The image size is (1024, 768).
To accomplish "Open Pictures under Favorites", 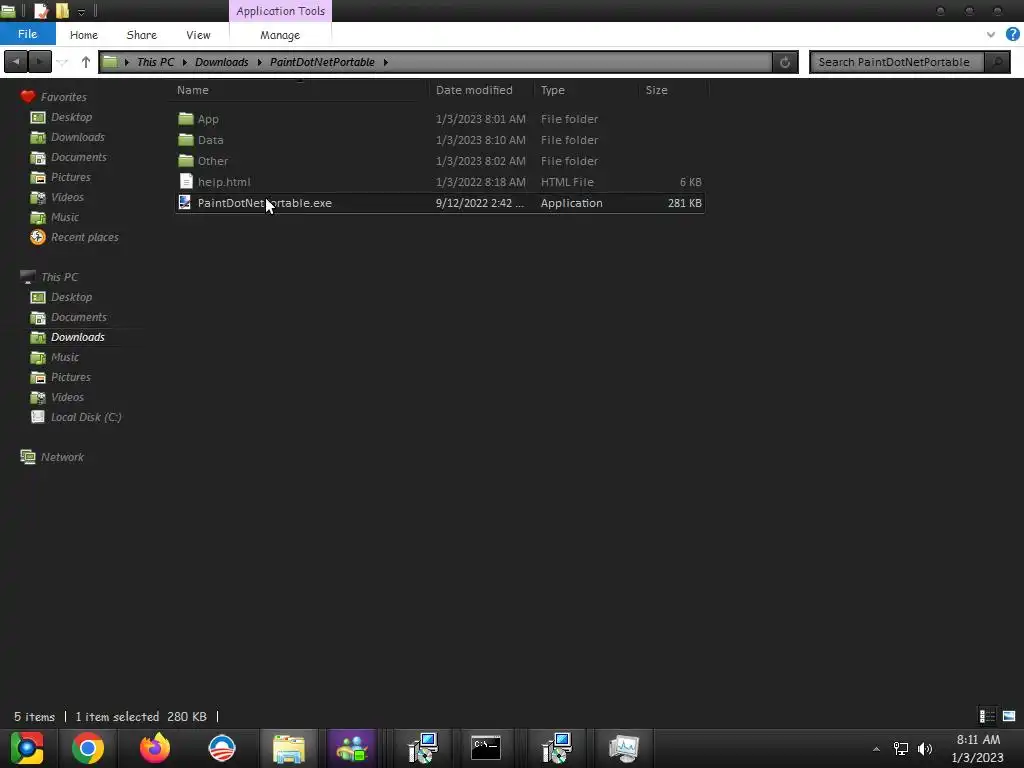I will (61, 177).
